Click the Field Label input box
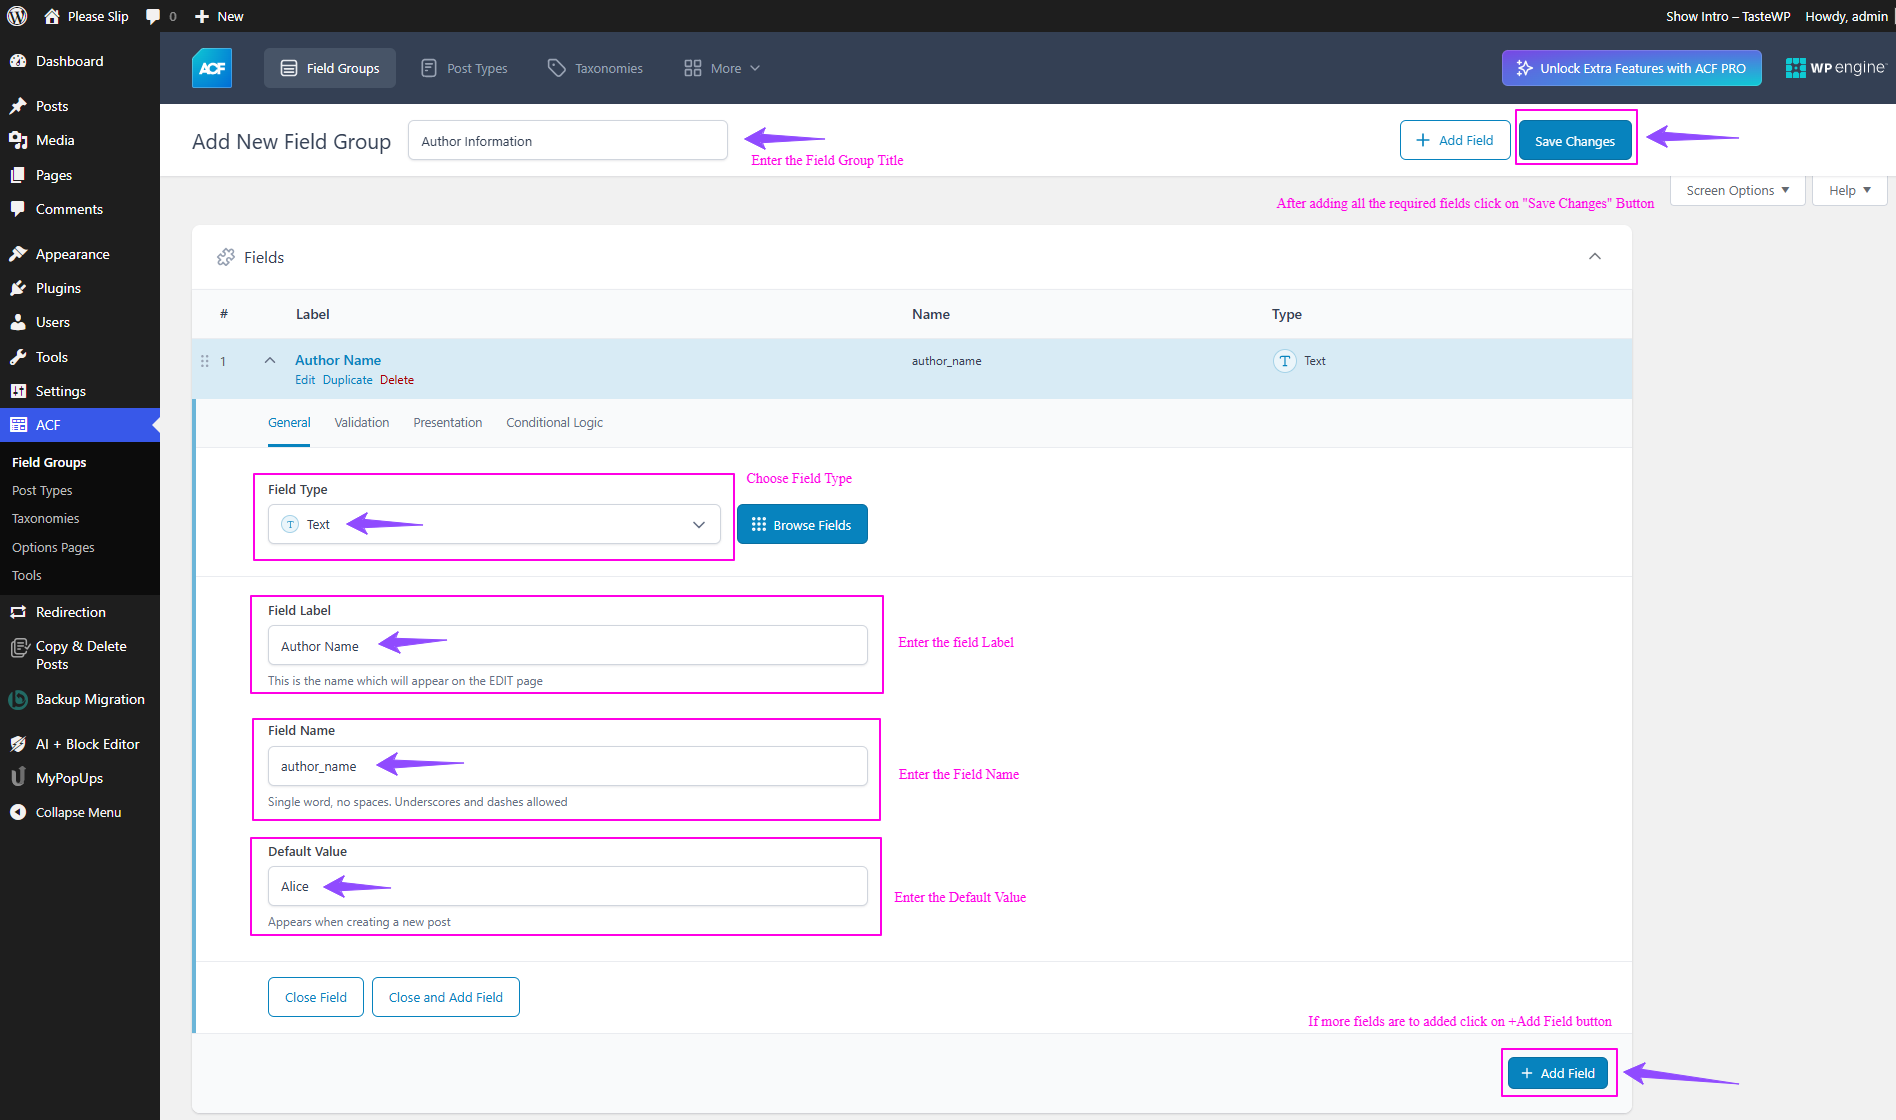This screenshot has width=1896, height=1120. (568, 645)
